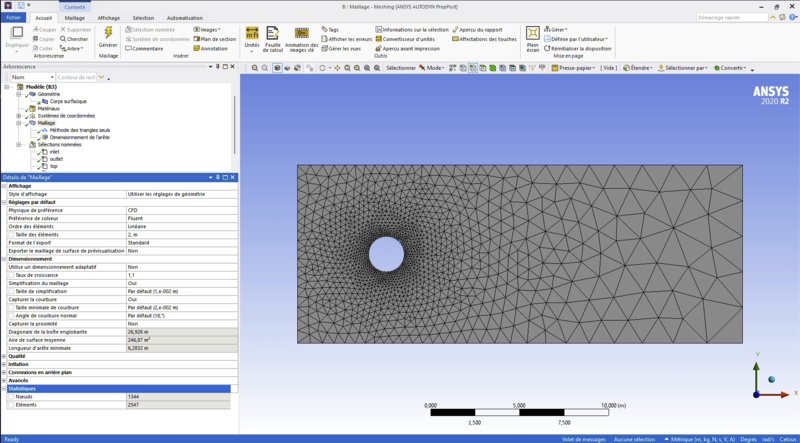The width and height of the screenshot is (800, 443).
Task: Click Afficher les erreurs
Action: pos(346,39)
